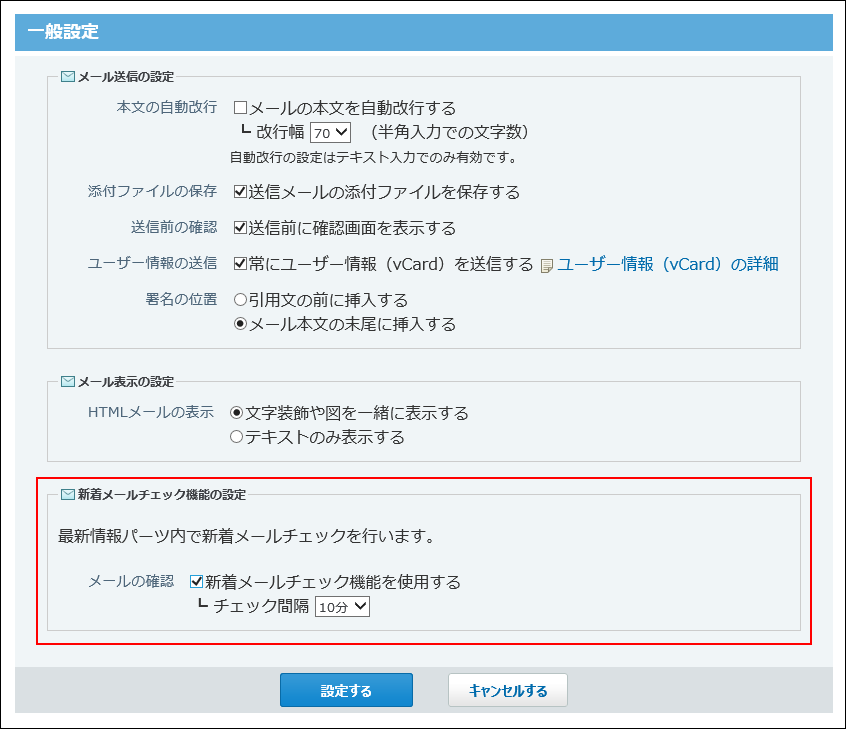Viewport: 846px width, 729px height.
Task: Click the HTMLメールの表示 label
Action: [x=151, y=412]
